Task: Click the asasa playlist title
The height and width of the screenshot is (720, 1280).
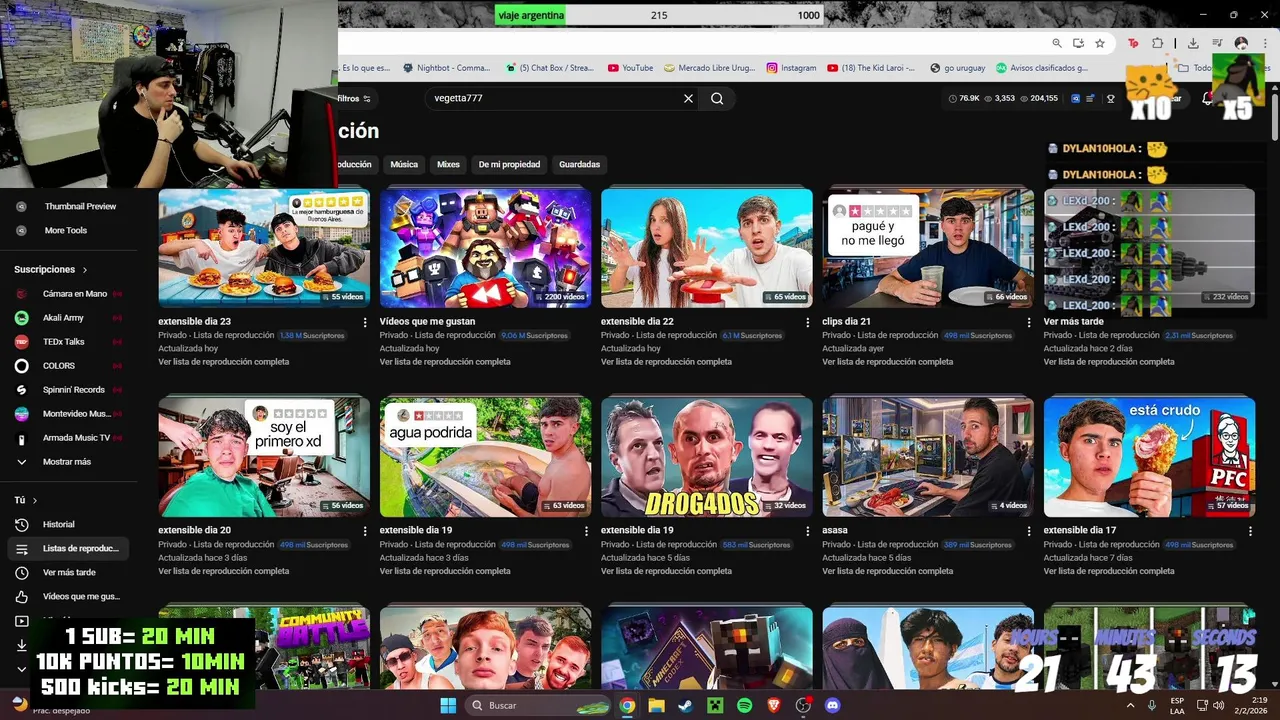Action: point(834,530)
